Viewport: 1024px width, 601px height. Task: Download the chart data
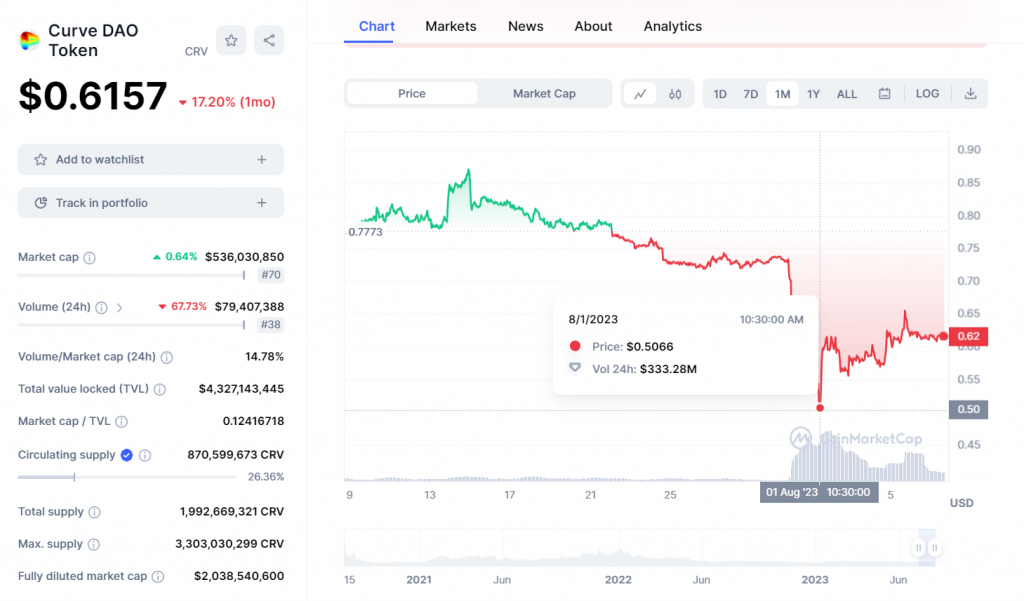click(x=970, y=94)
